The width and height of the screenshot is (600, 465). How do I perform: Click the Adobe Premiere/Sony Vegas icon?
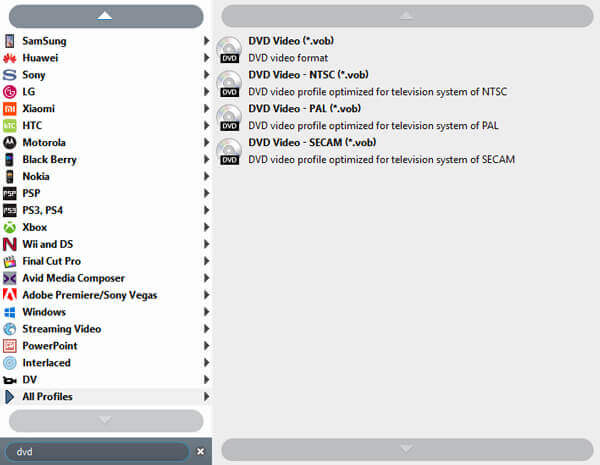pos(10,295)
